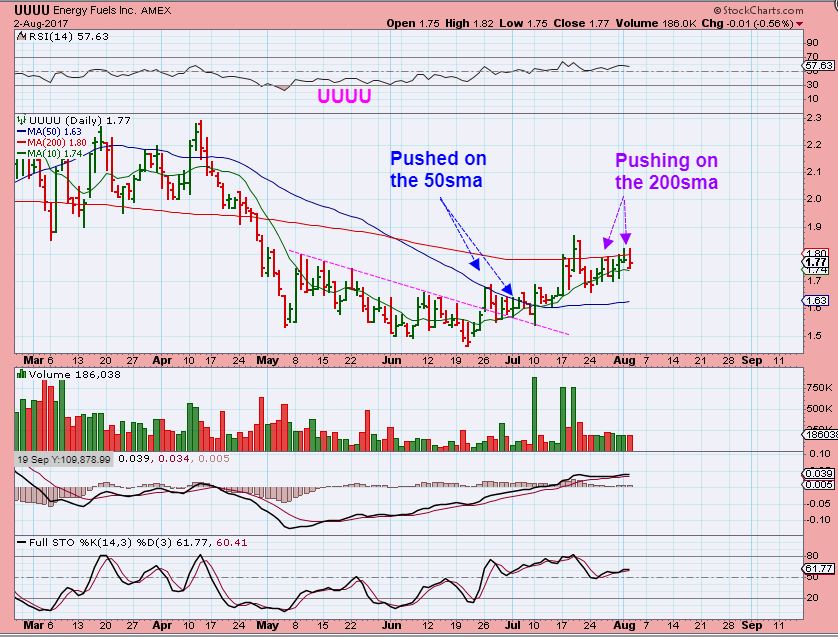Select the MA(200) 1.80 legend entry

click(x=52, y=143)
